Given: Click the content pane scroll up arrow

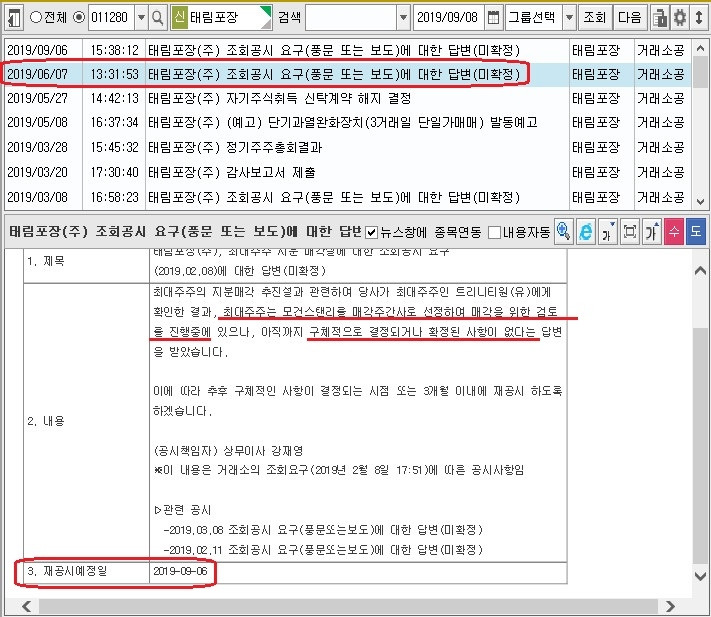Looking at the screenshot, I should coord(701,271).
